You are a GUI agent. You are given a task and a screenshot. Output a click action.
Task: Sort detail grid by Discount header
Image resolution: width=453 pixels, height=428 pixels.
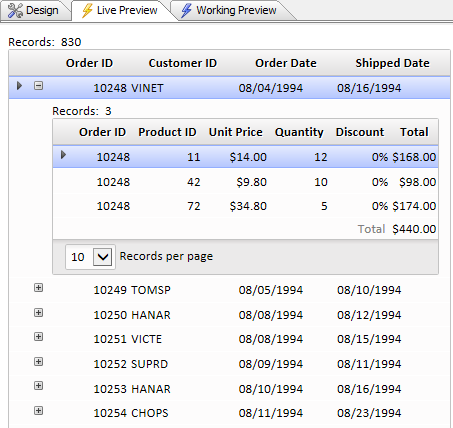360,132
